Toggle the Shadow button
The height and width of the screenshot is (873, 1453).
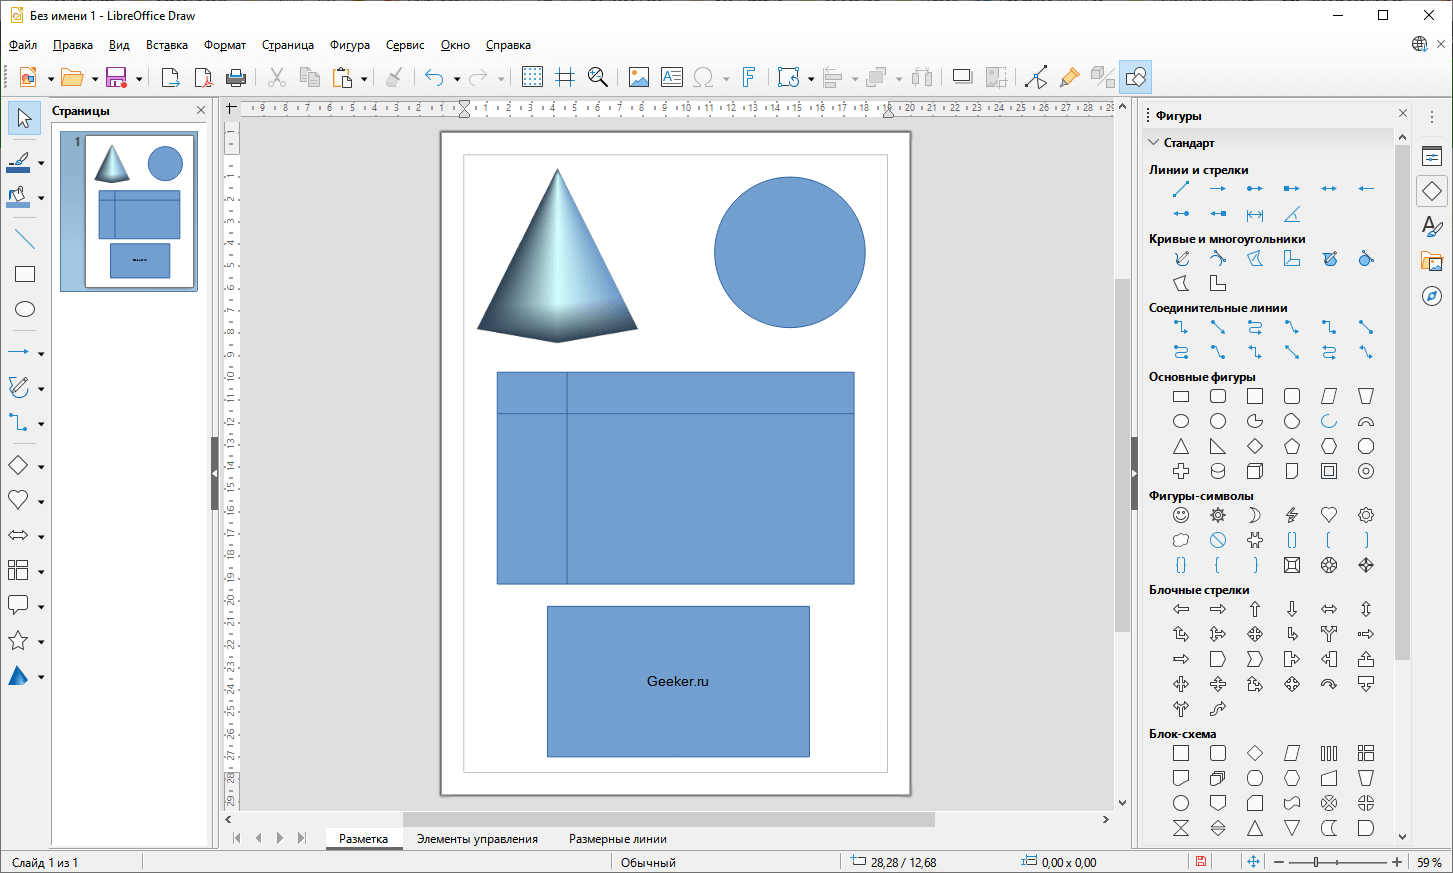962,77
